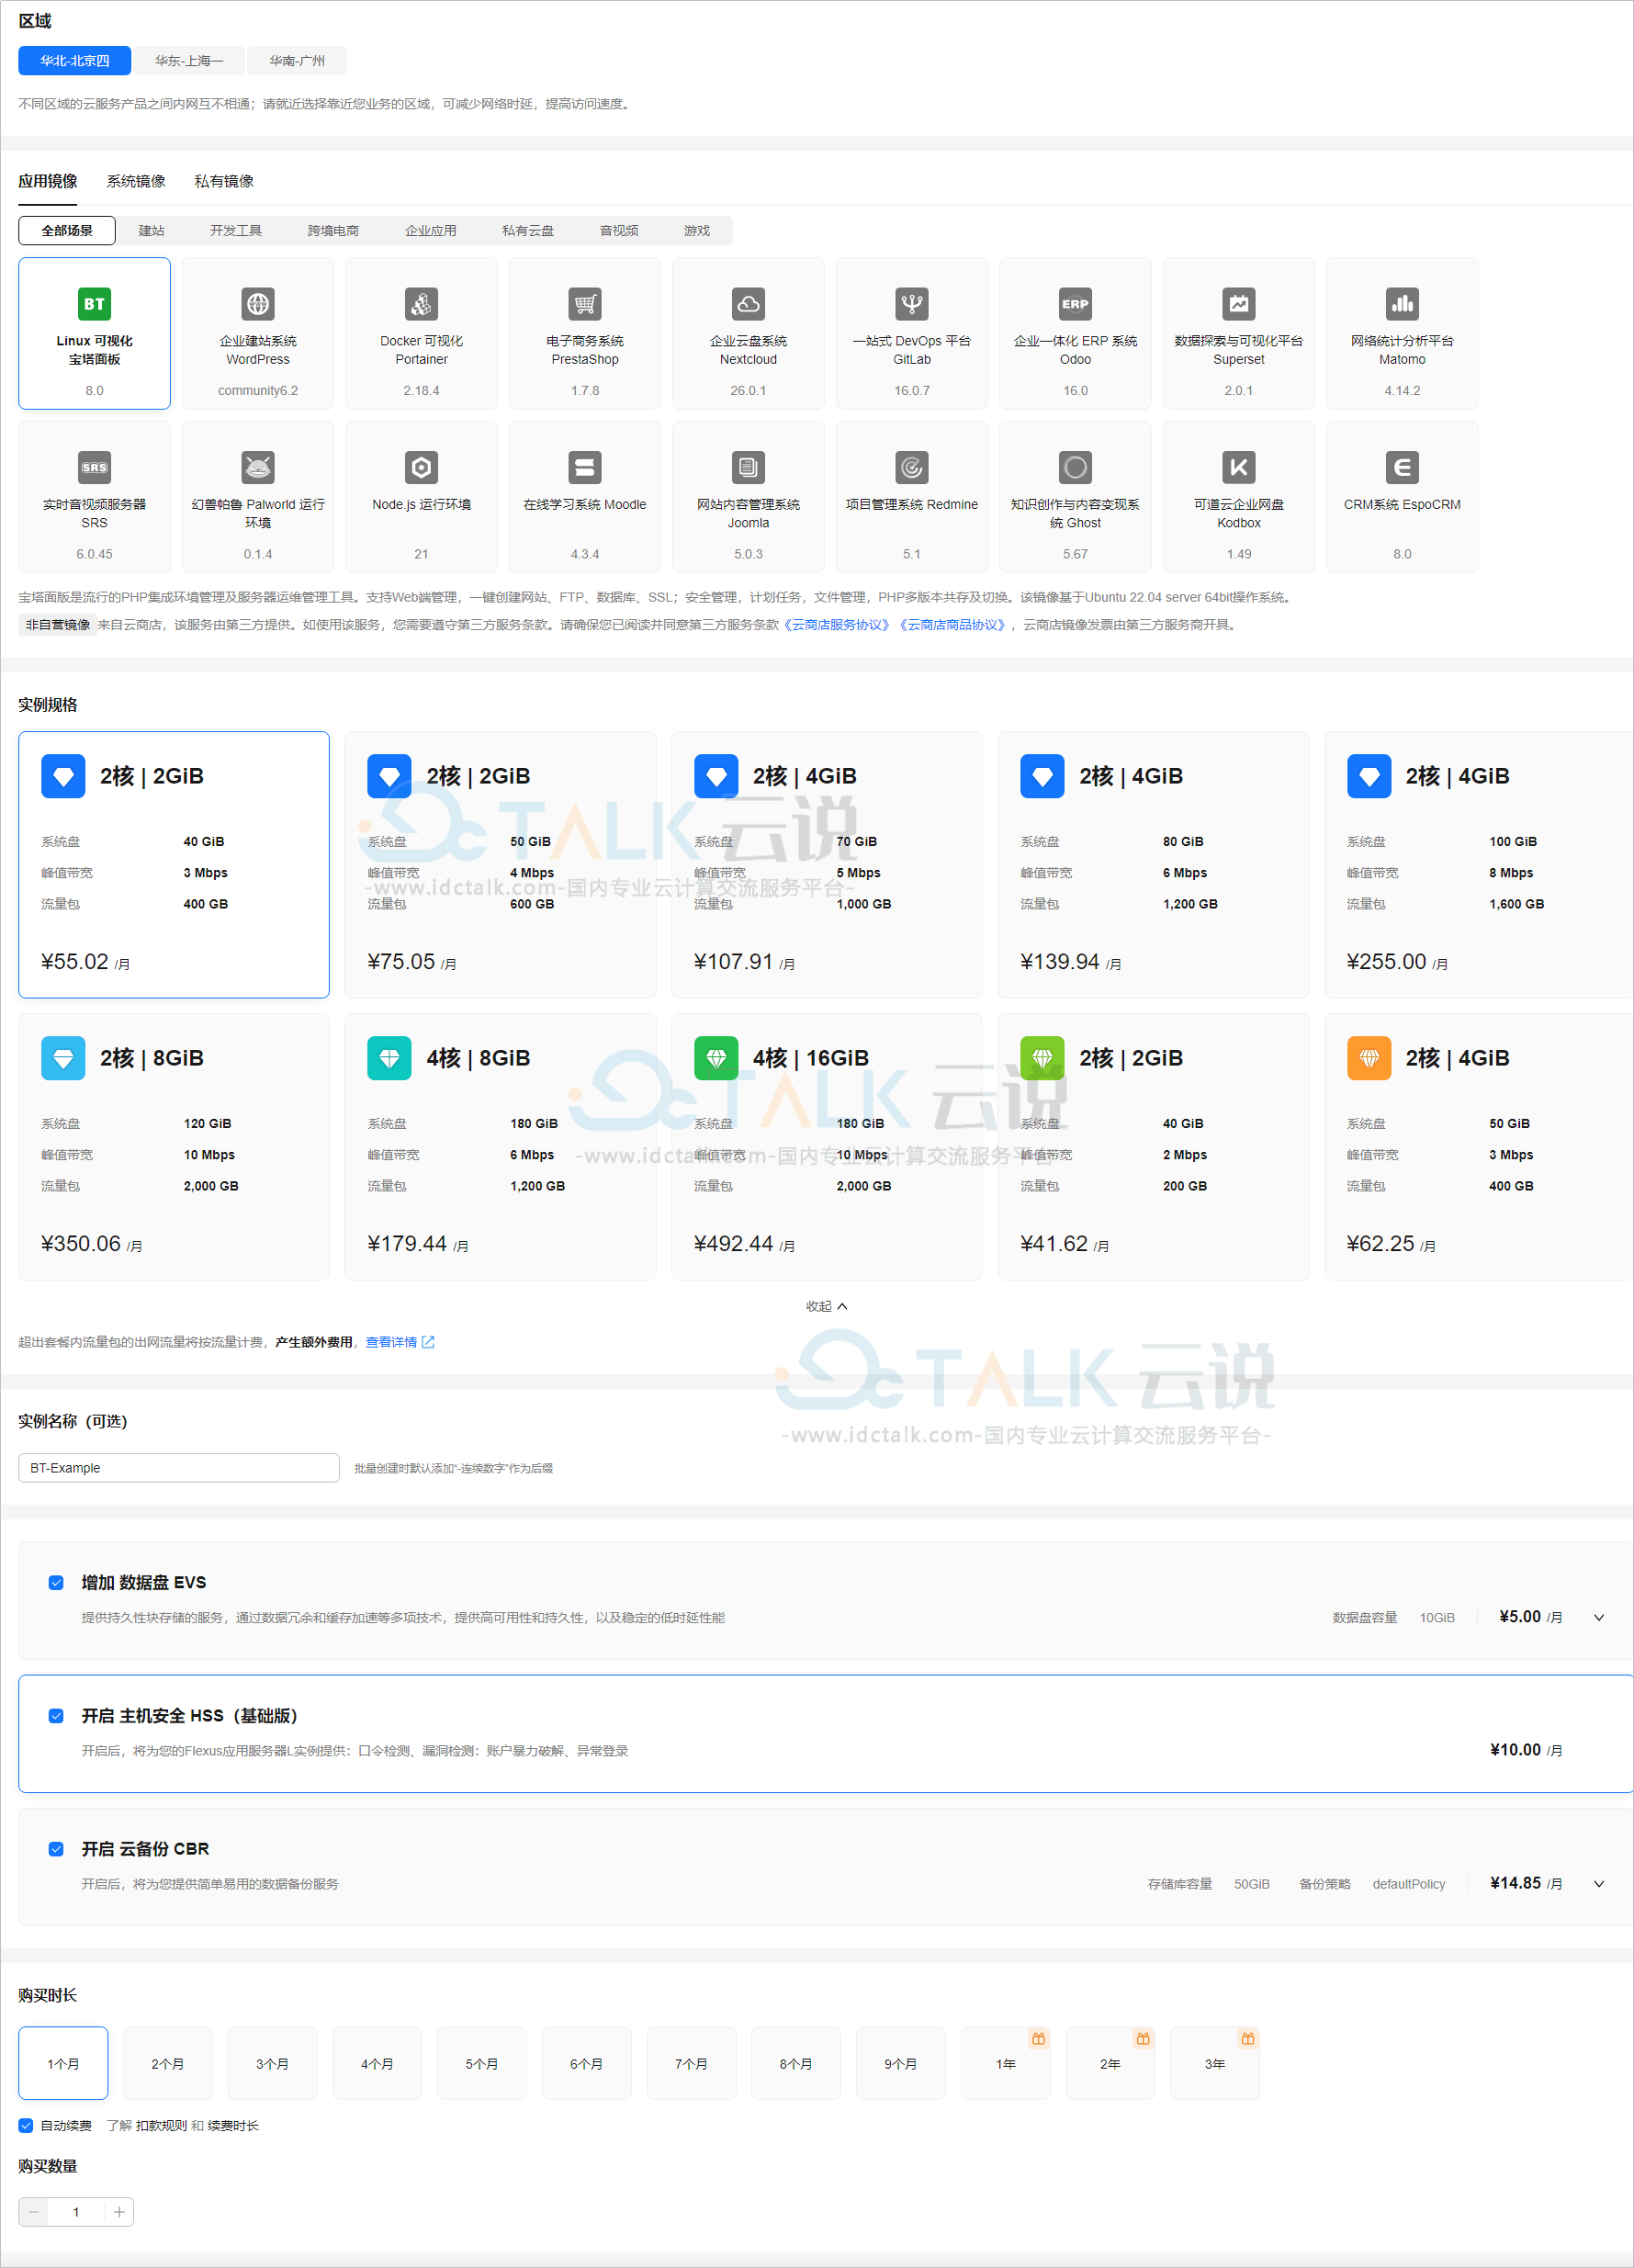
Task: Switch to 系统镜像 tab
Action: 136,181
